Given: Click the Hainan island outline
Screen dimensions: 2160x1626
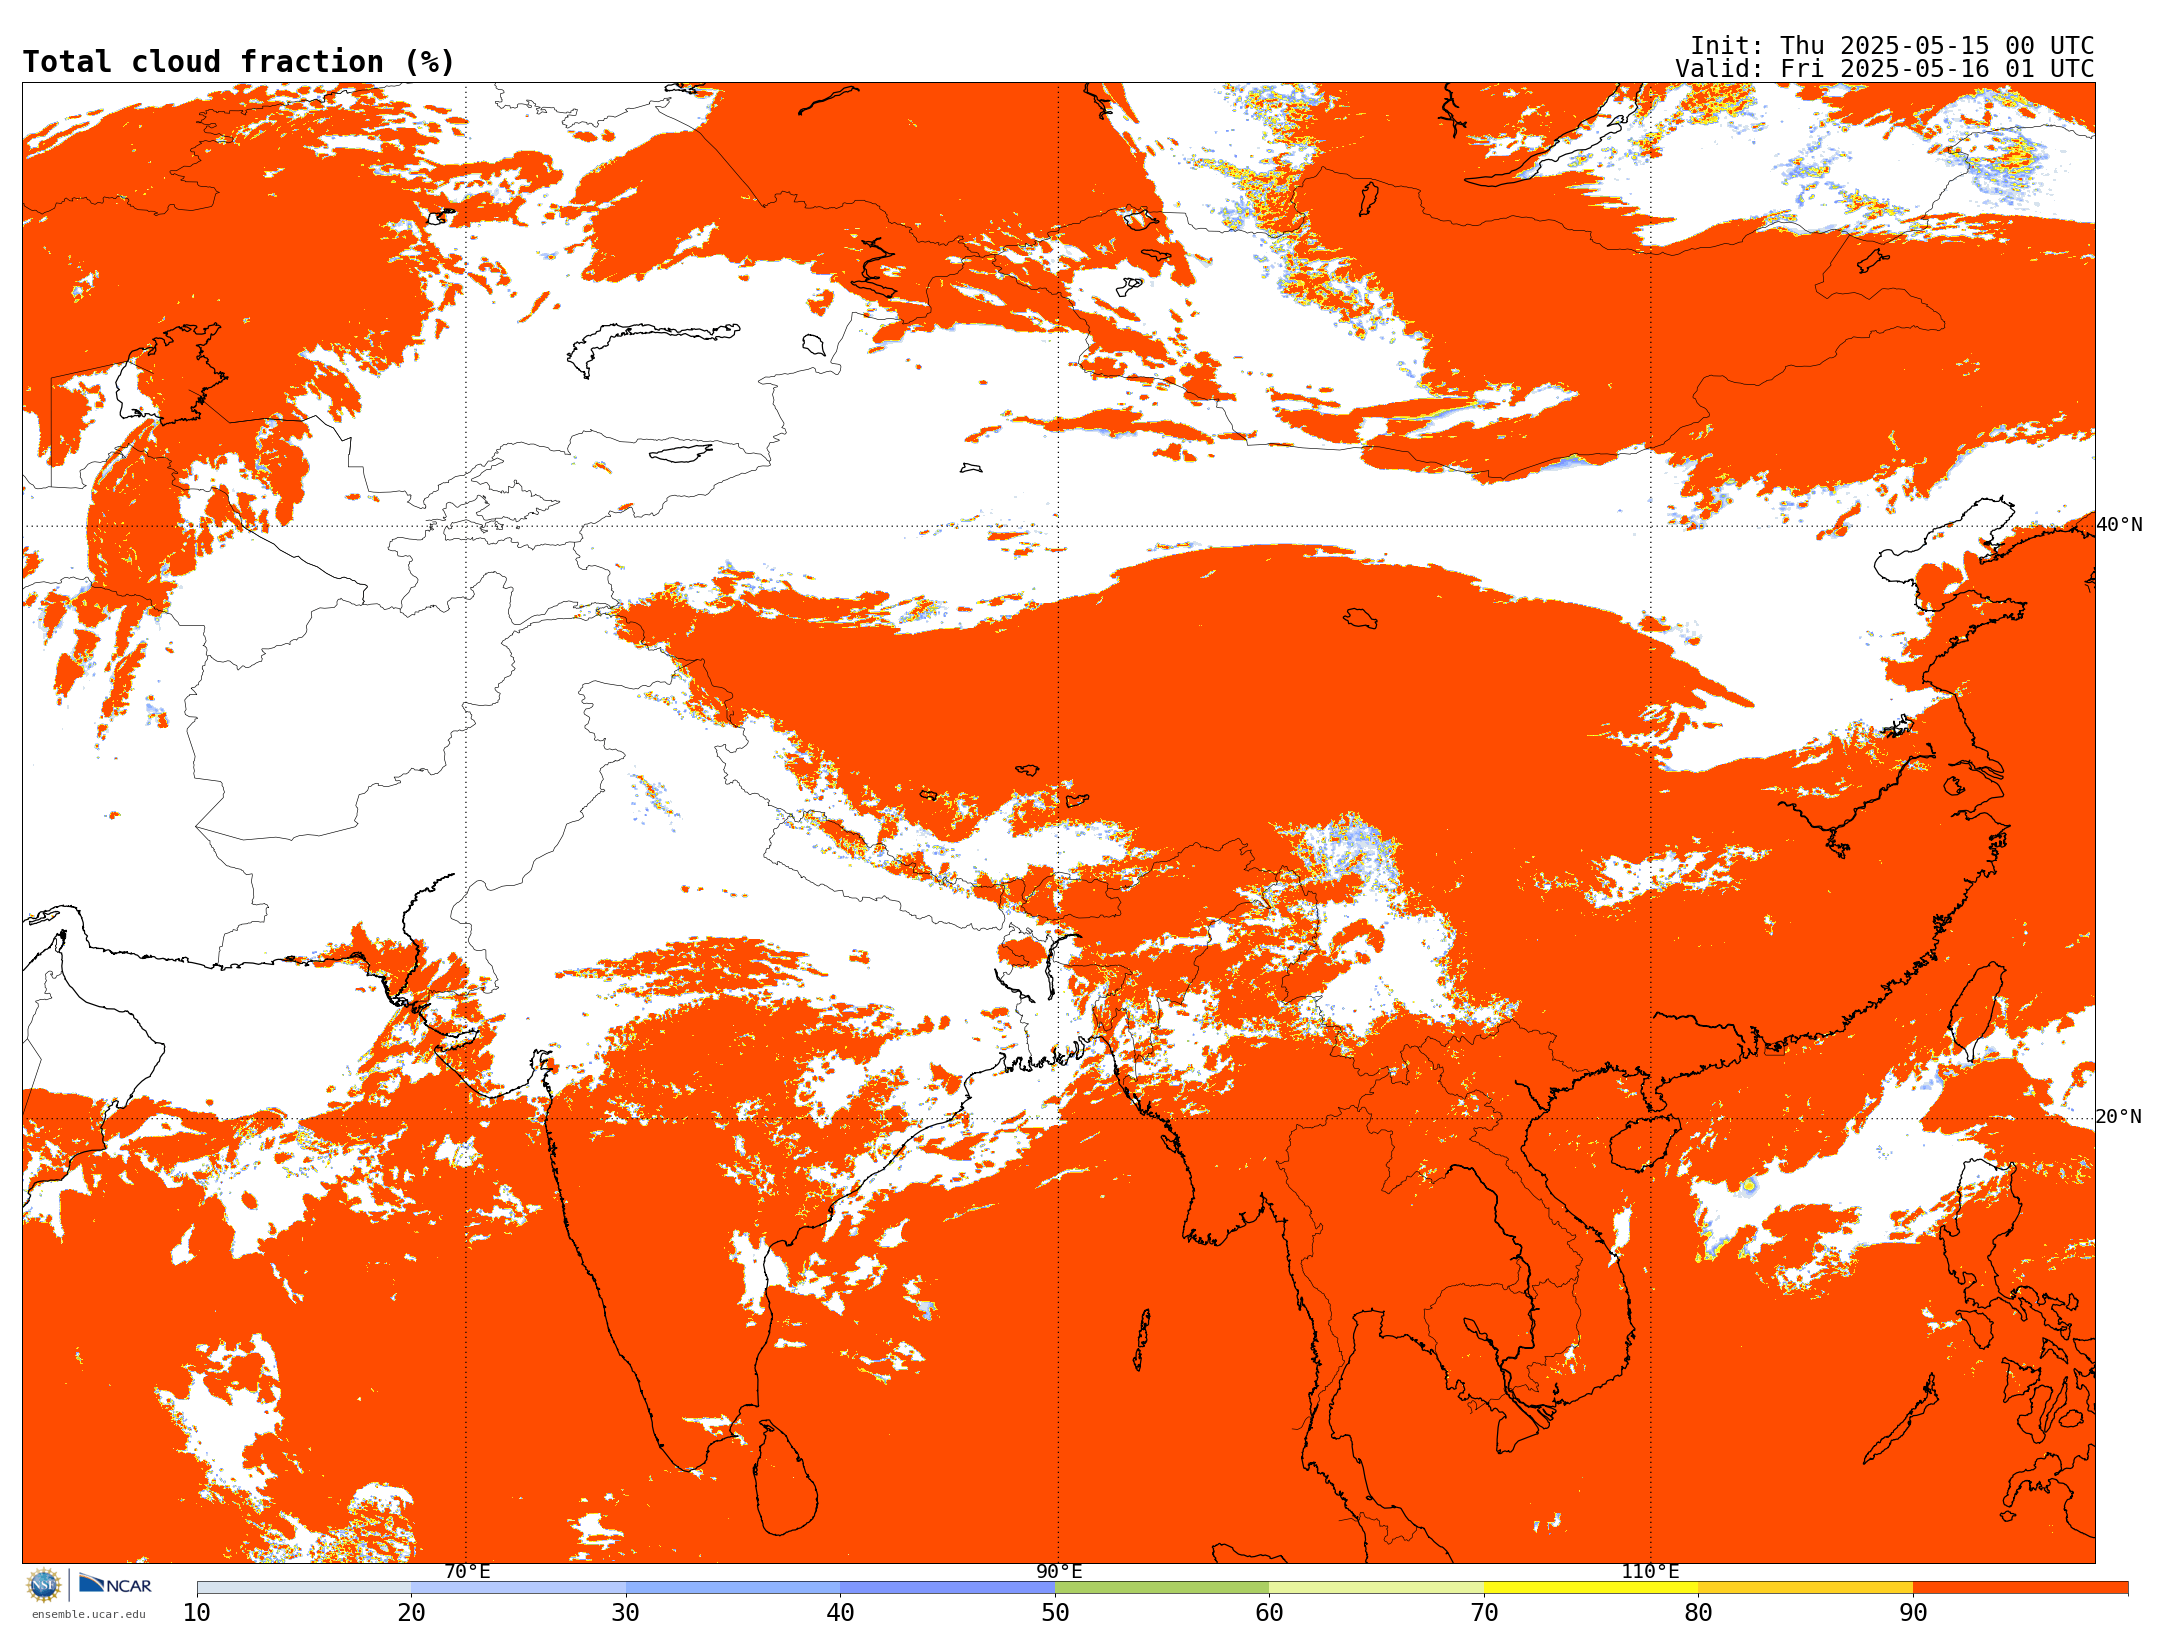Looking at the screenshot, I should (x=1644, y=1144).
